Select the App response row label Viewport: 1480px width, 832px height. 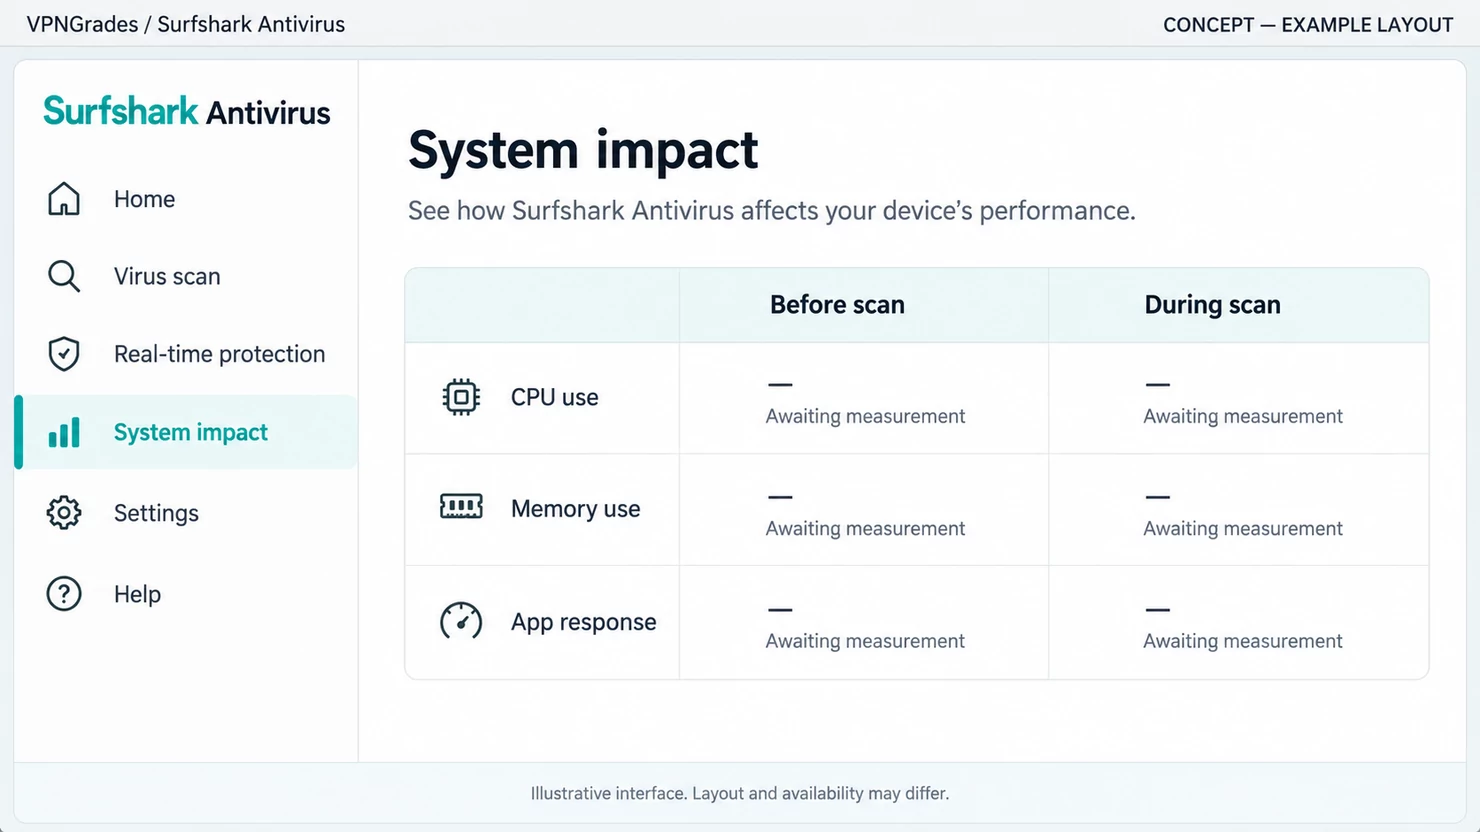[583, 622]
